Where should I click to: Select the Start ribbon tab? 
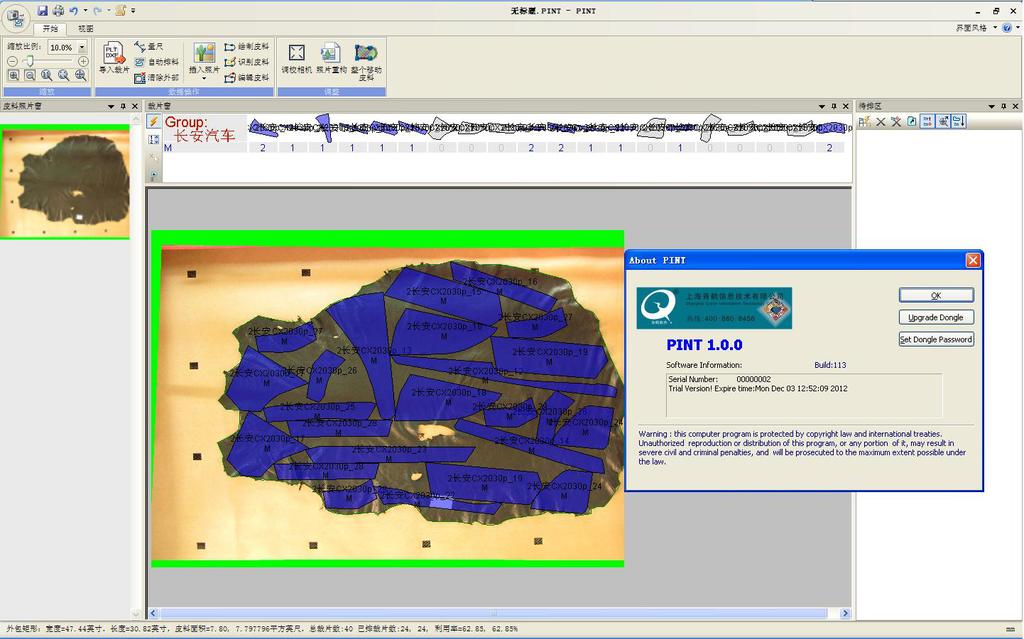(x=50, y=29)
